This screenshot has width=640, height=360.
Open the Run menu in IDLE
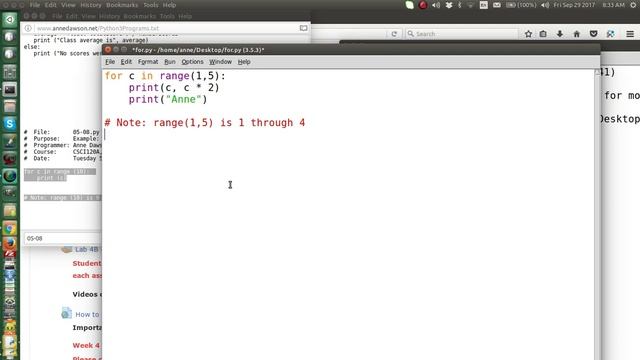coord(170,62)
